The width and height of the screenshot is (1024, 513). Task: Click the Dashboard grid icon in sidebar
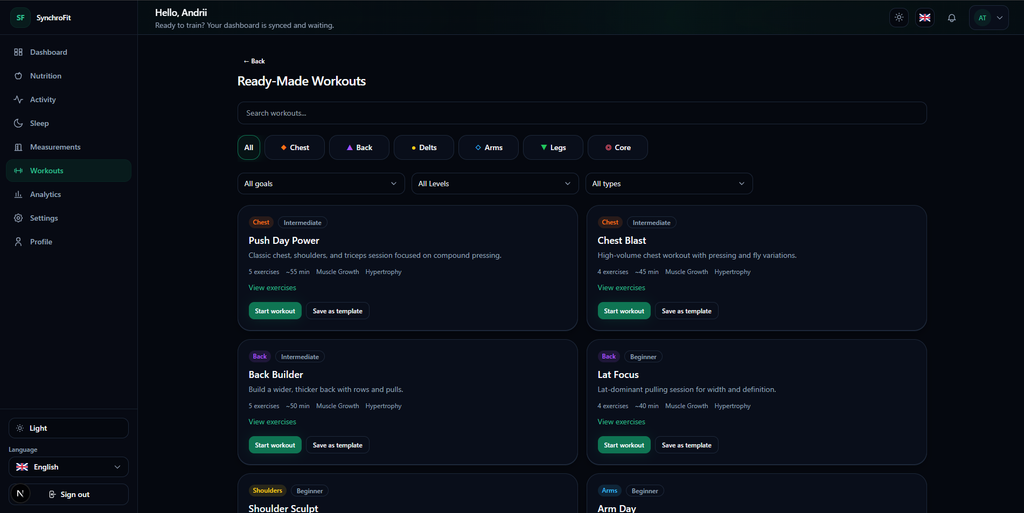point(18,52)
